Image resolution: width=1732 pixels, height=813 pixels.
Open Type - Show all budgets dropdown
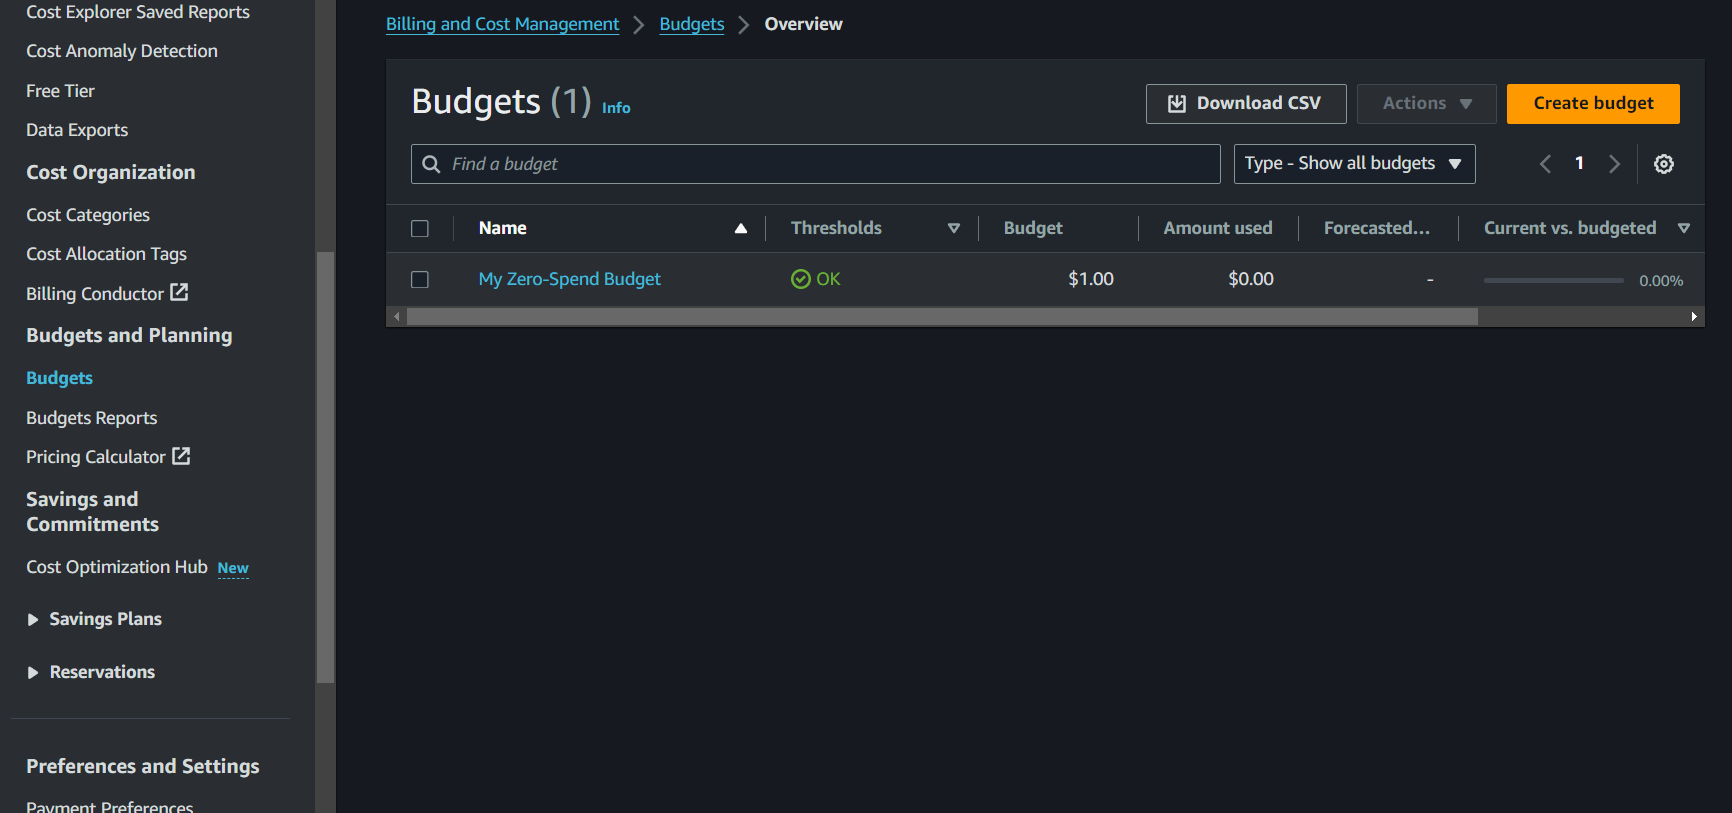click(1353, 164)
